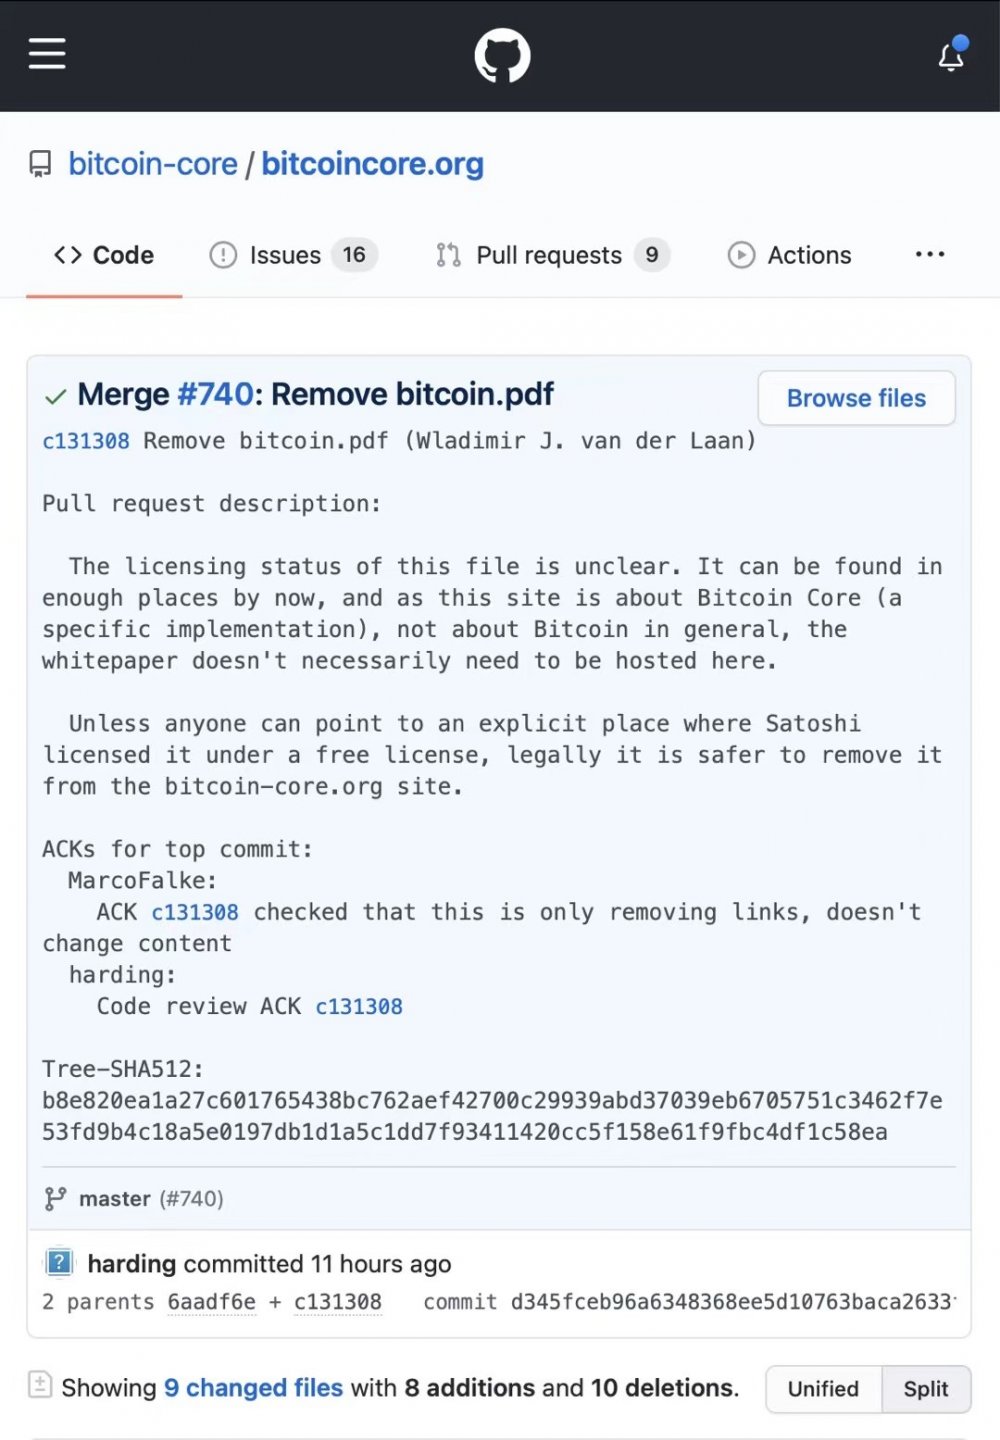Viewport: 1000px width, 1440px height.
Task: Open the Code tab
Action: point(104,256)
